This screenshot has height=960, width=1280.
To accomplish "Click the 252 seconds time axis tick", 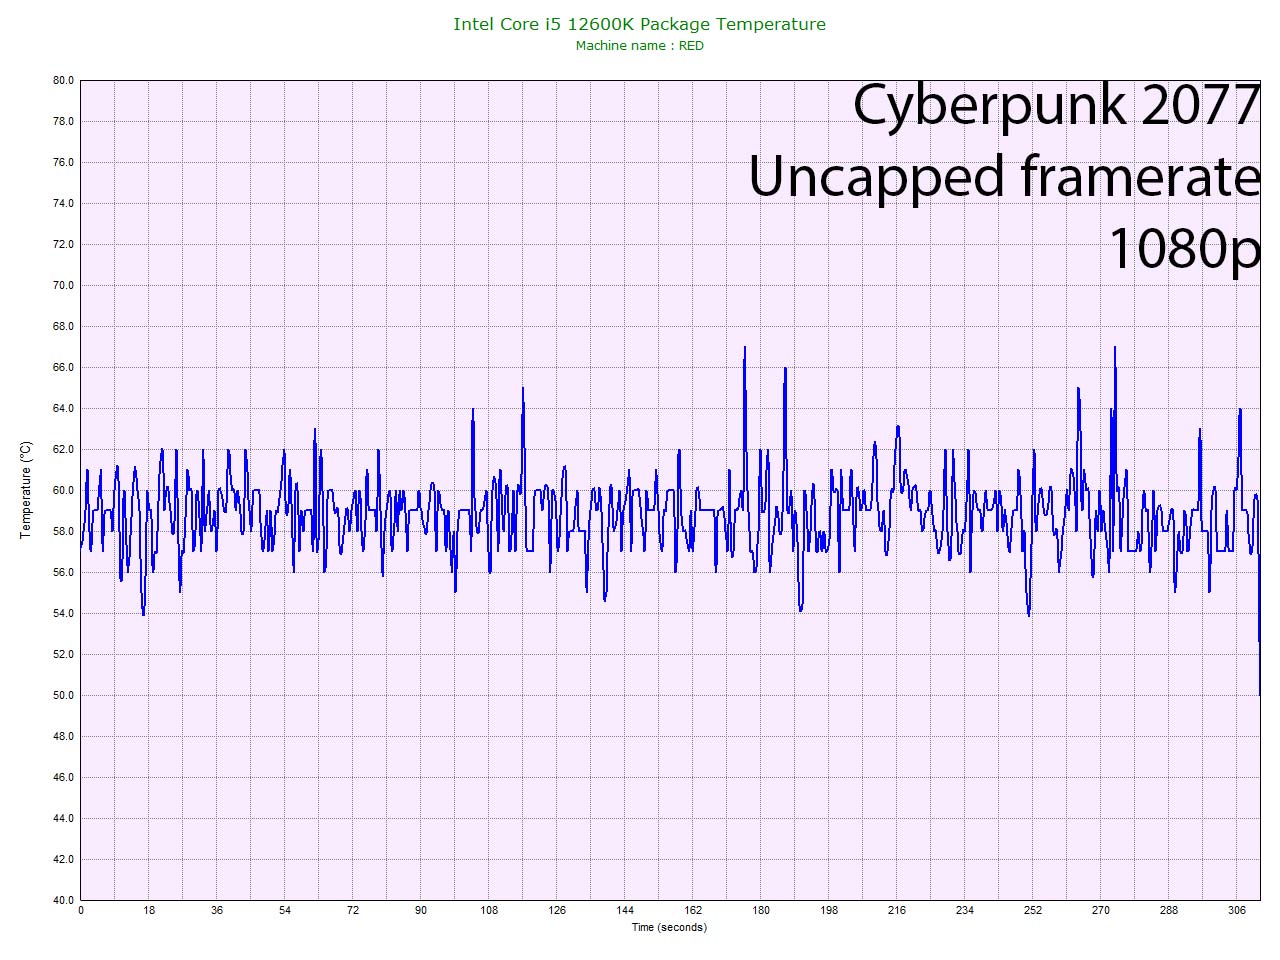I will point(1033,910).
